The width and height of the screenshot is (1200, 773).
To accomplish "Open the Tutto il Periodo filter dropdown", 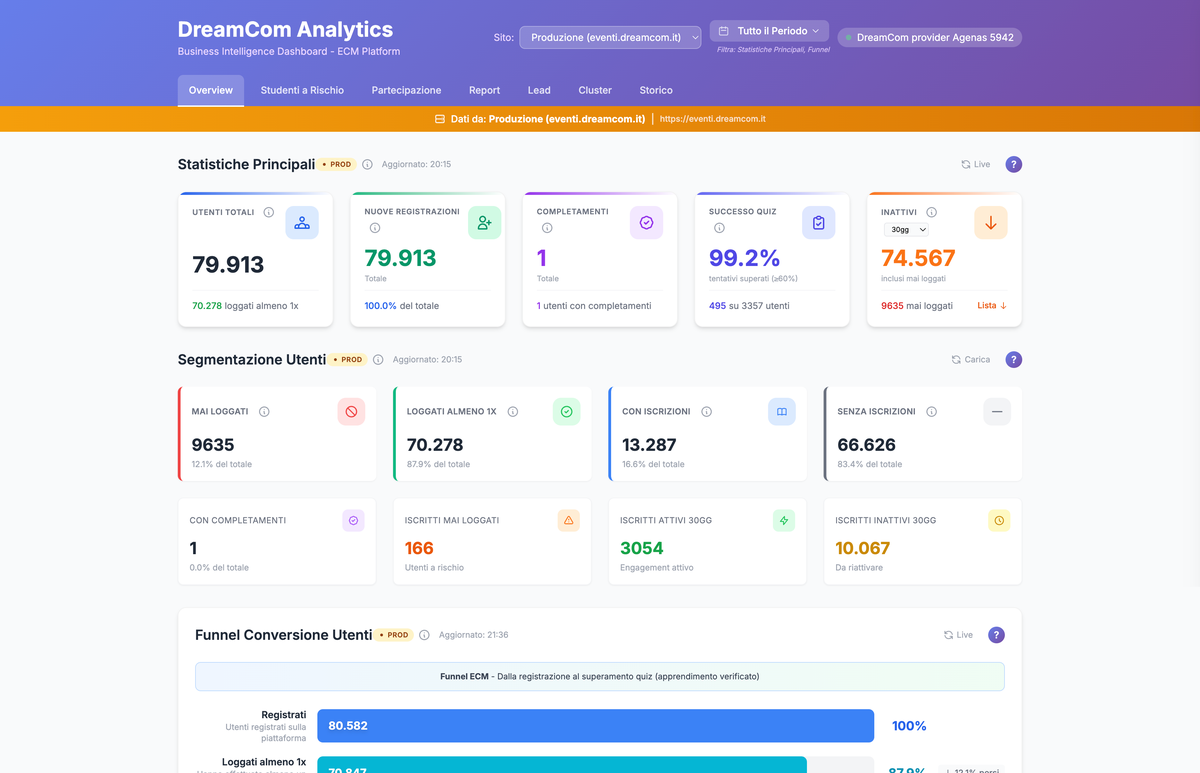I will click(x=768, y=30).
